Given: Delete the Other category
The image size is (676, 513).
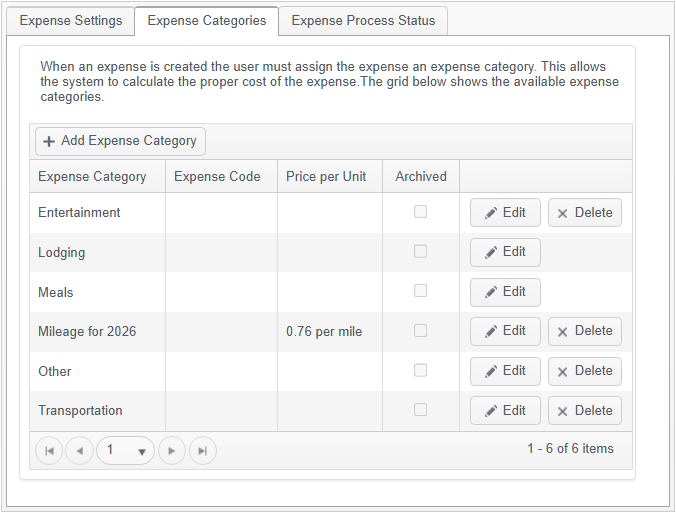Looking at the screenshot, I should 585,371.
